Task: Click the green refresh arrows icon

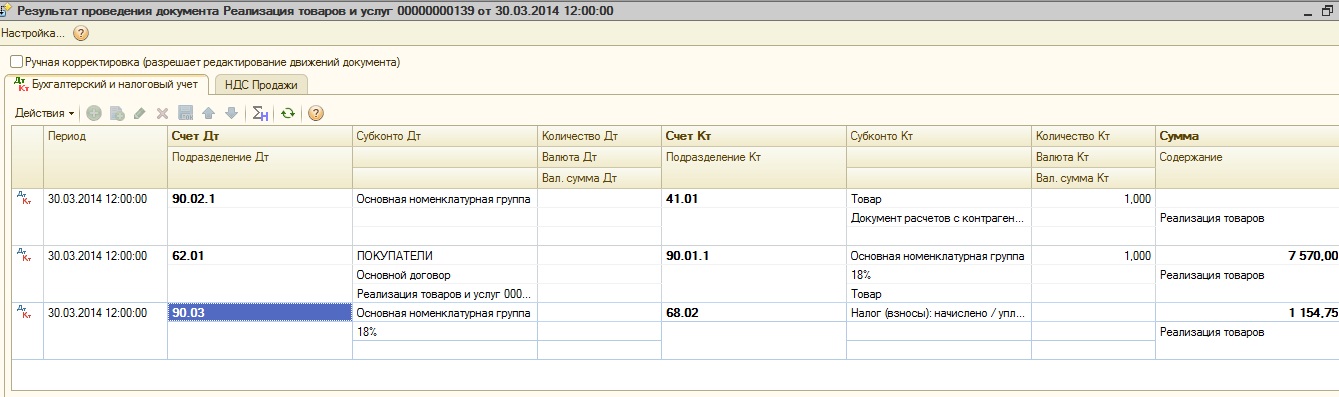Action: click(x=287, y=113)
